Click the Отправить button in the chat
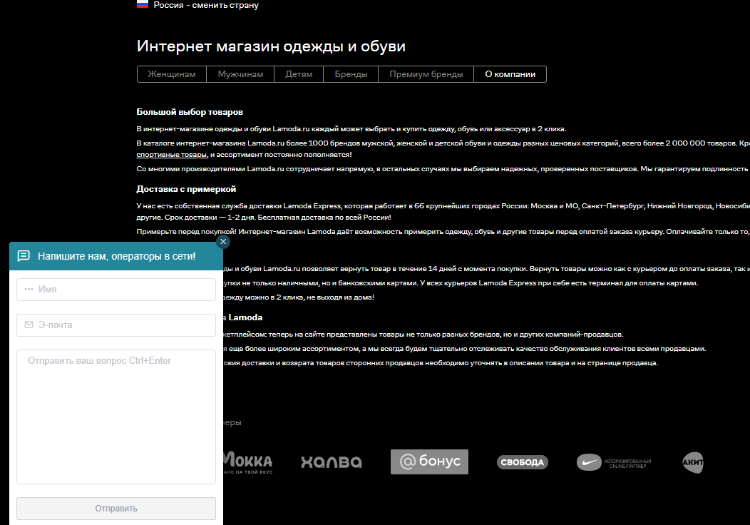Screen dimensions: 750x525 tap(116, 508)
